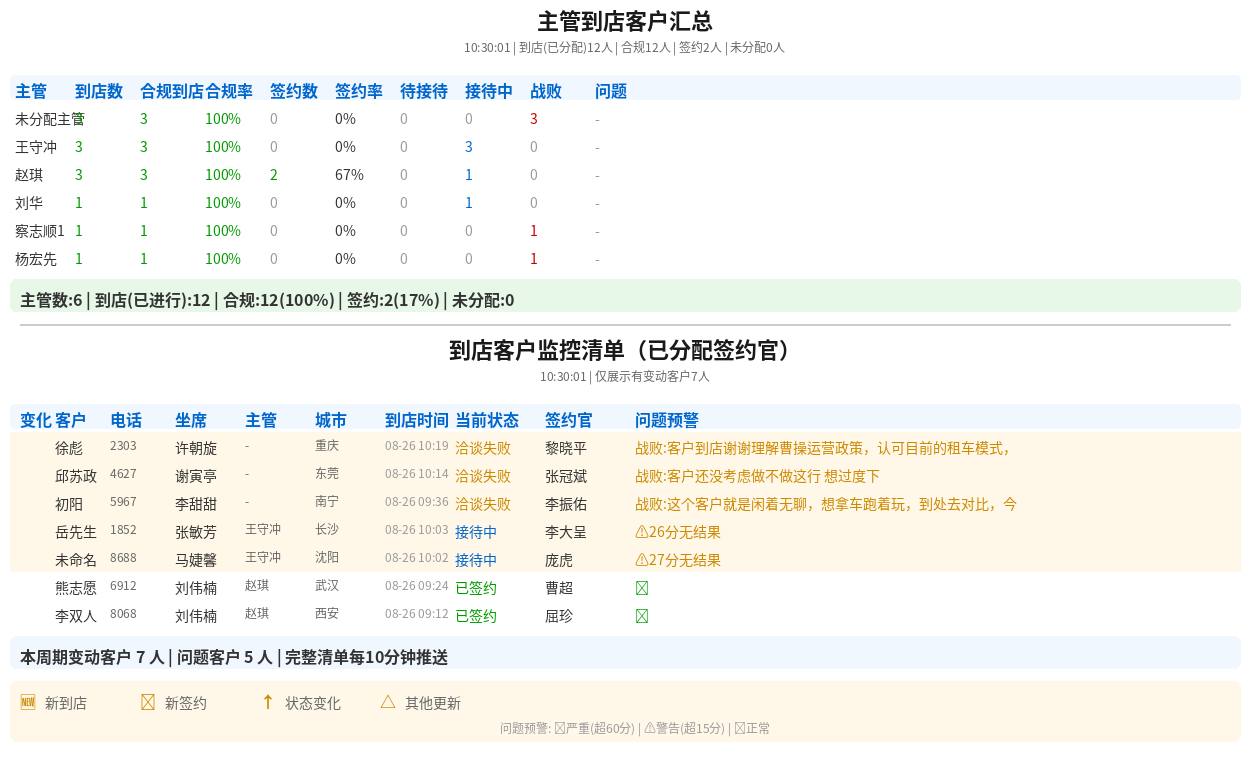Screen dimensions: 1250x784
Task: Click the 主管到店客户汇总 title
Action: coord(625,22)
